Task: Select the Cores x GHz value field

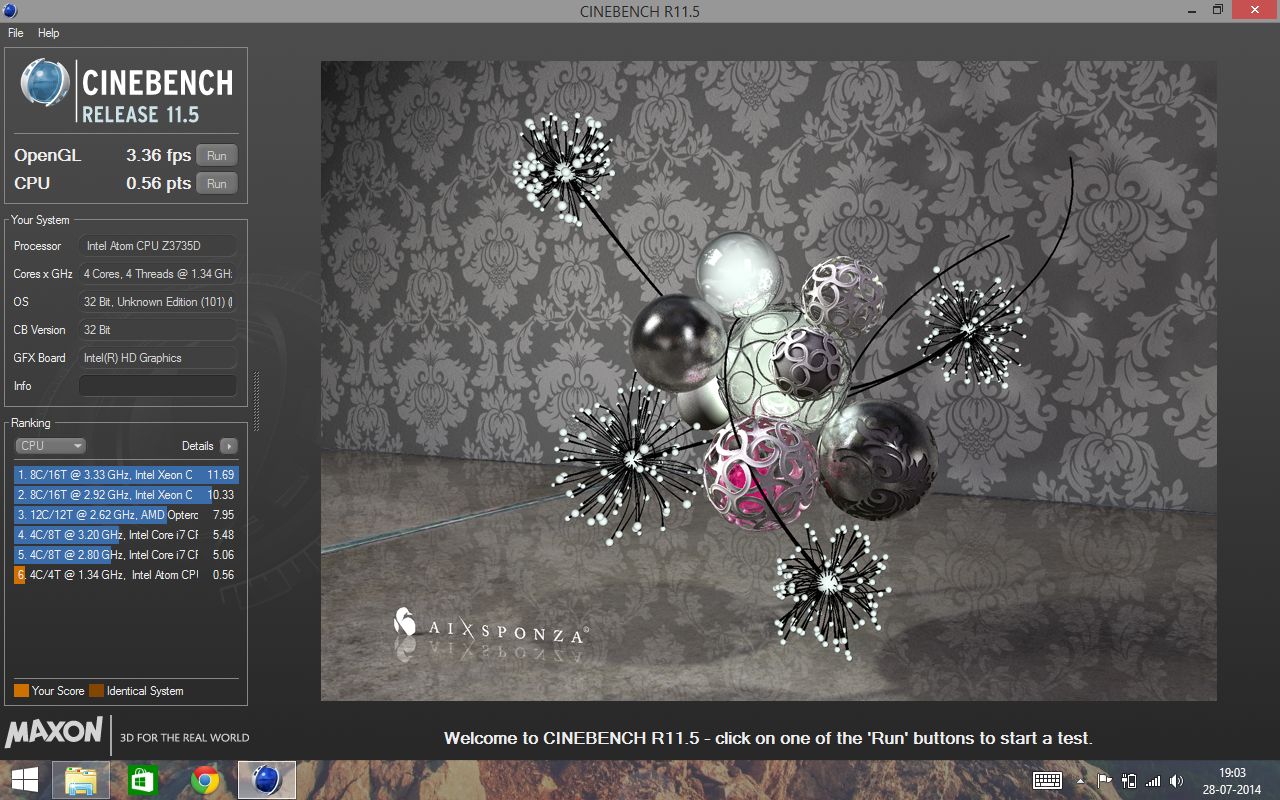Action: pos(158,274)
